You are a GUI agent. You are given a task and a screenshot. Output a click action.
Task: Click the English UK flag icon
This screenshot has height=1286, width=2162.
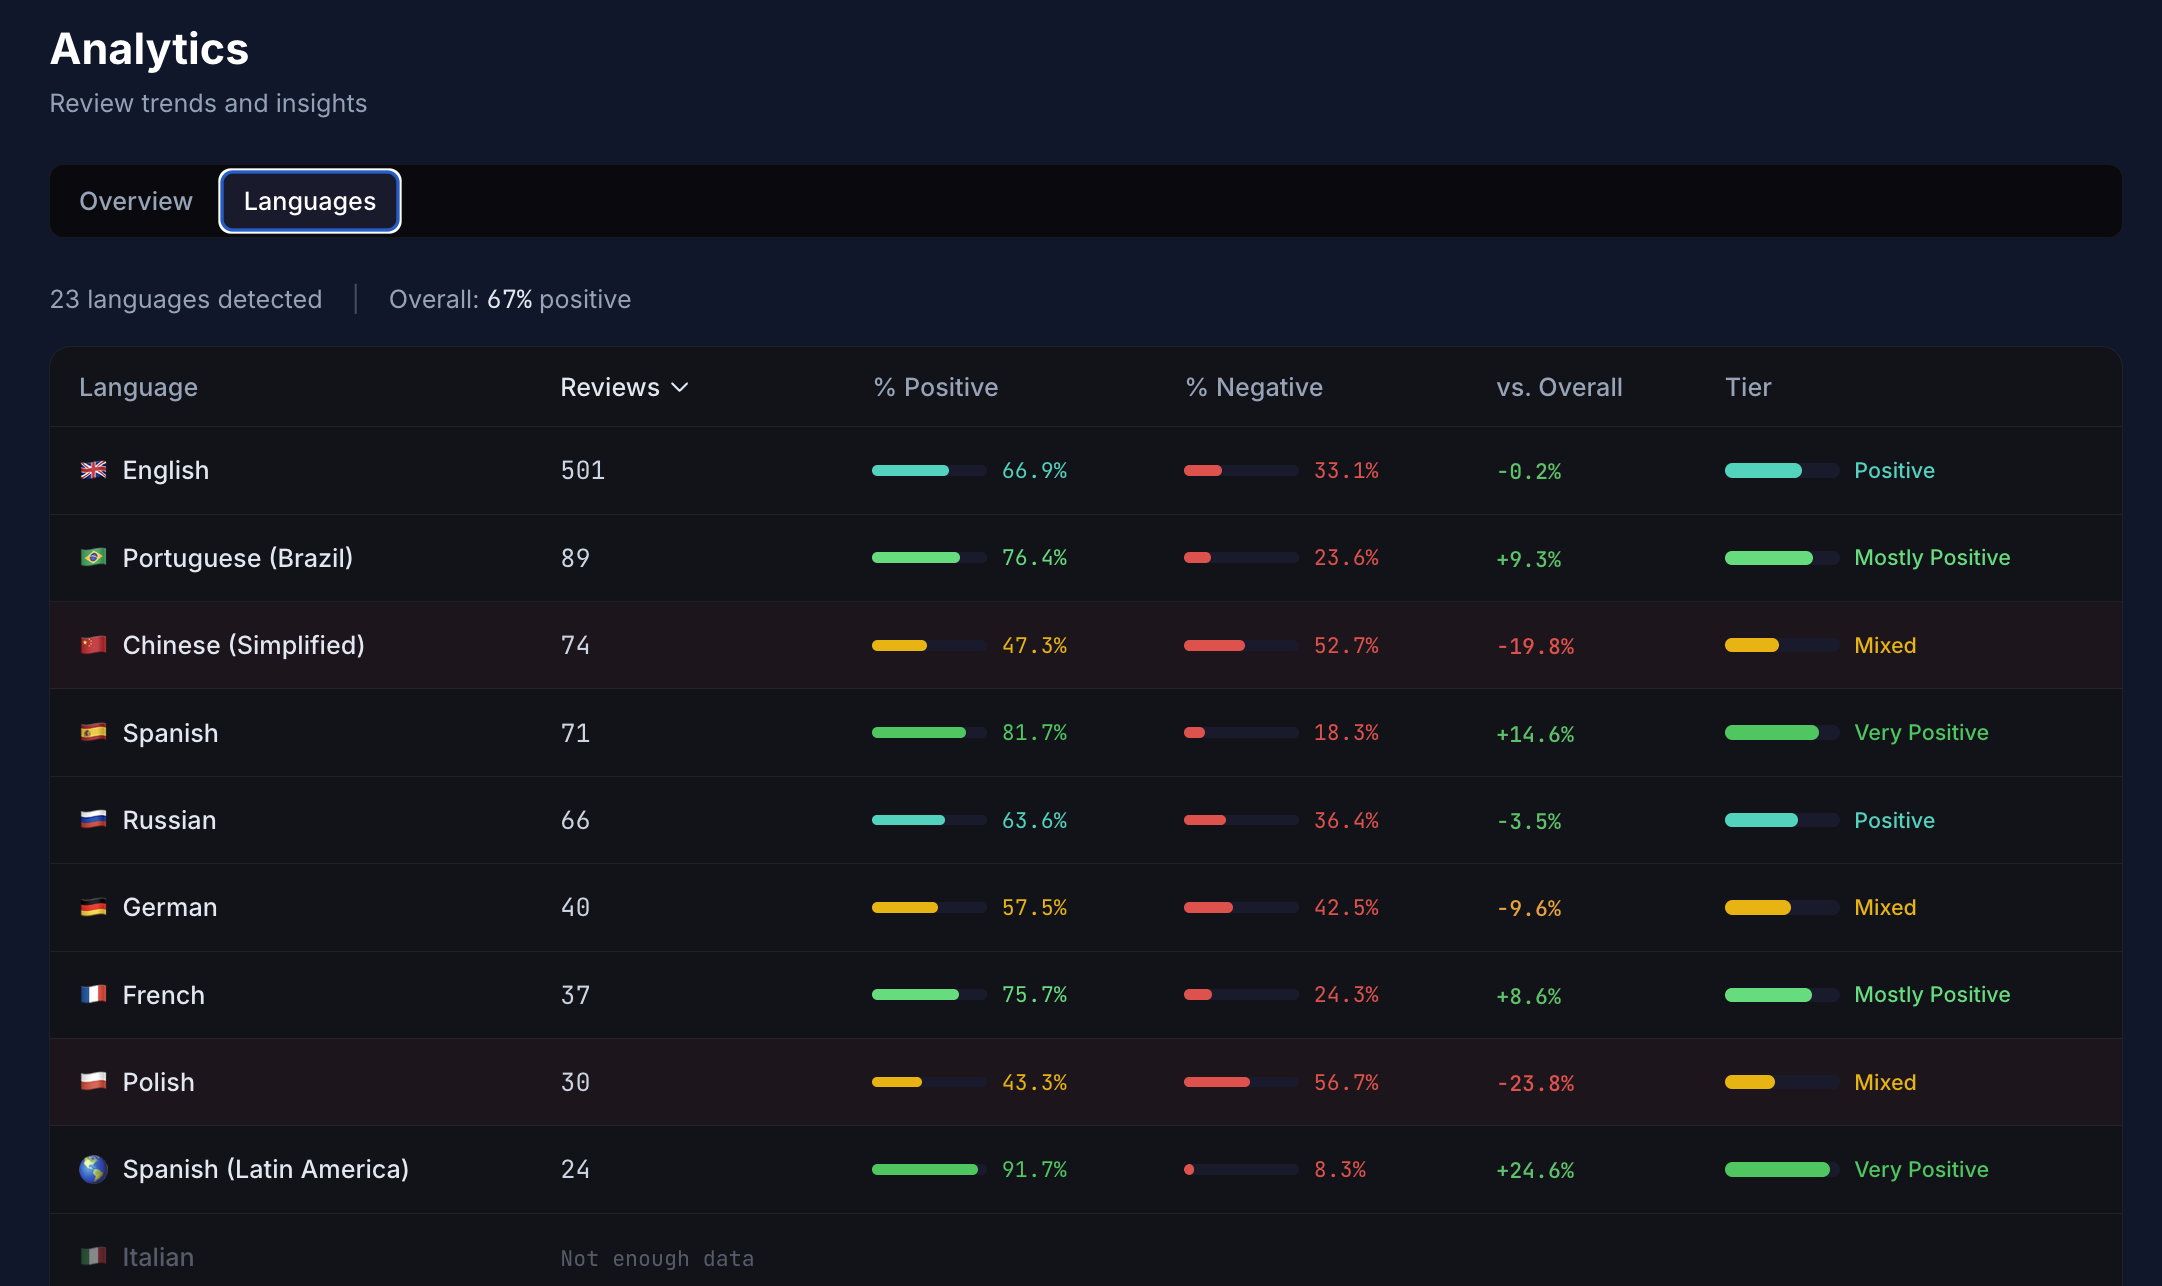point(94,470)
